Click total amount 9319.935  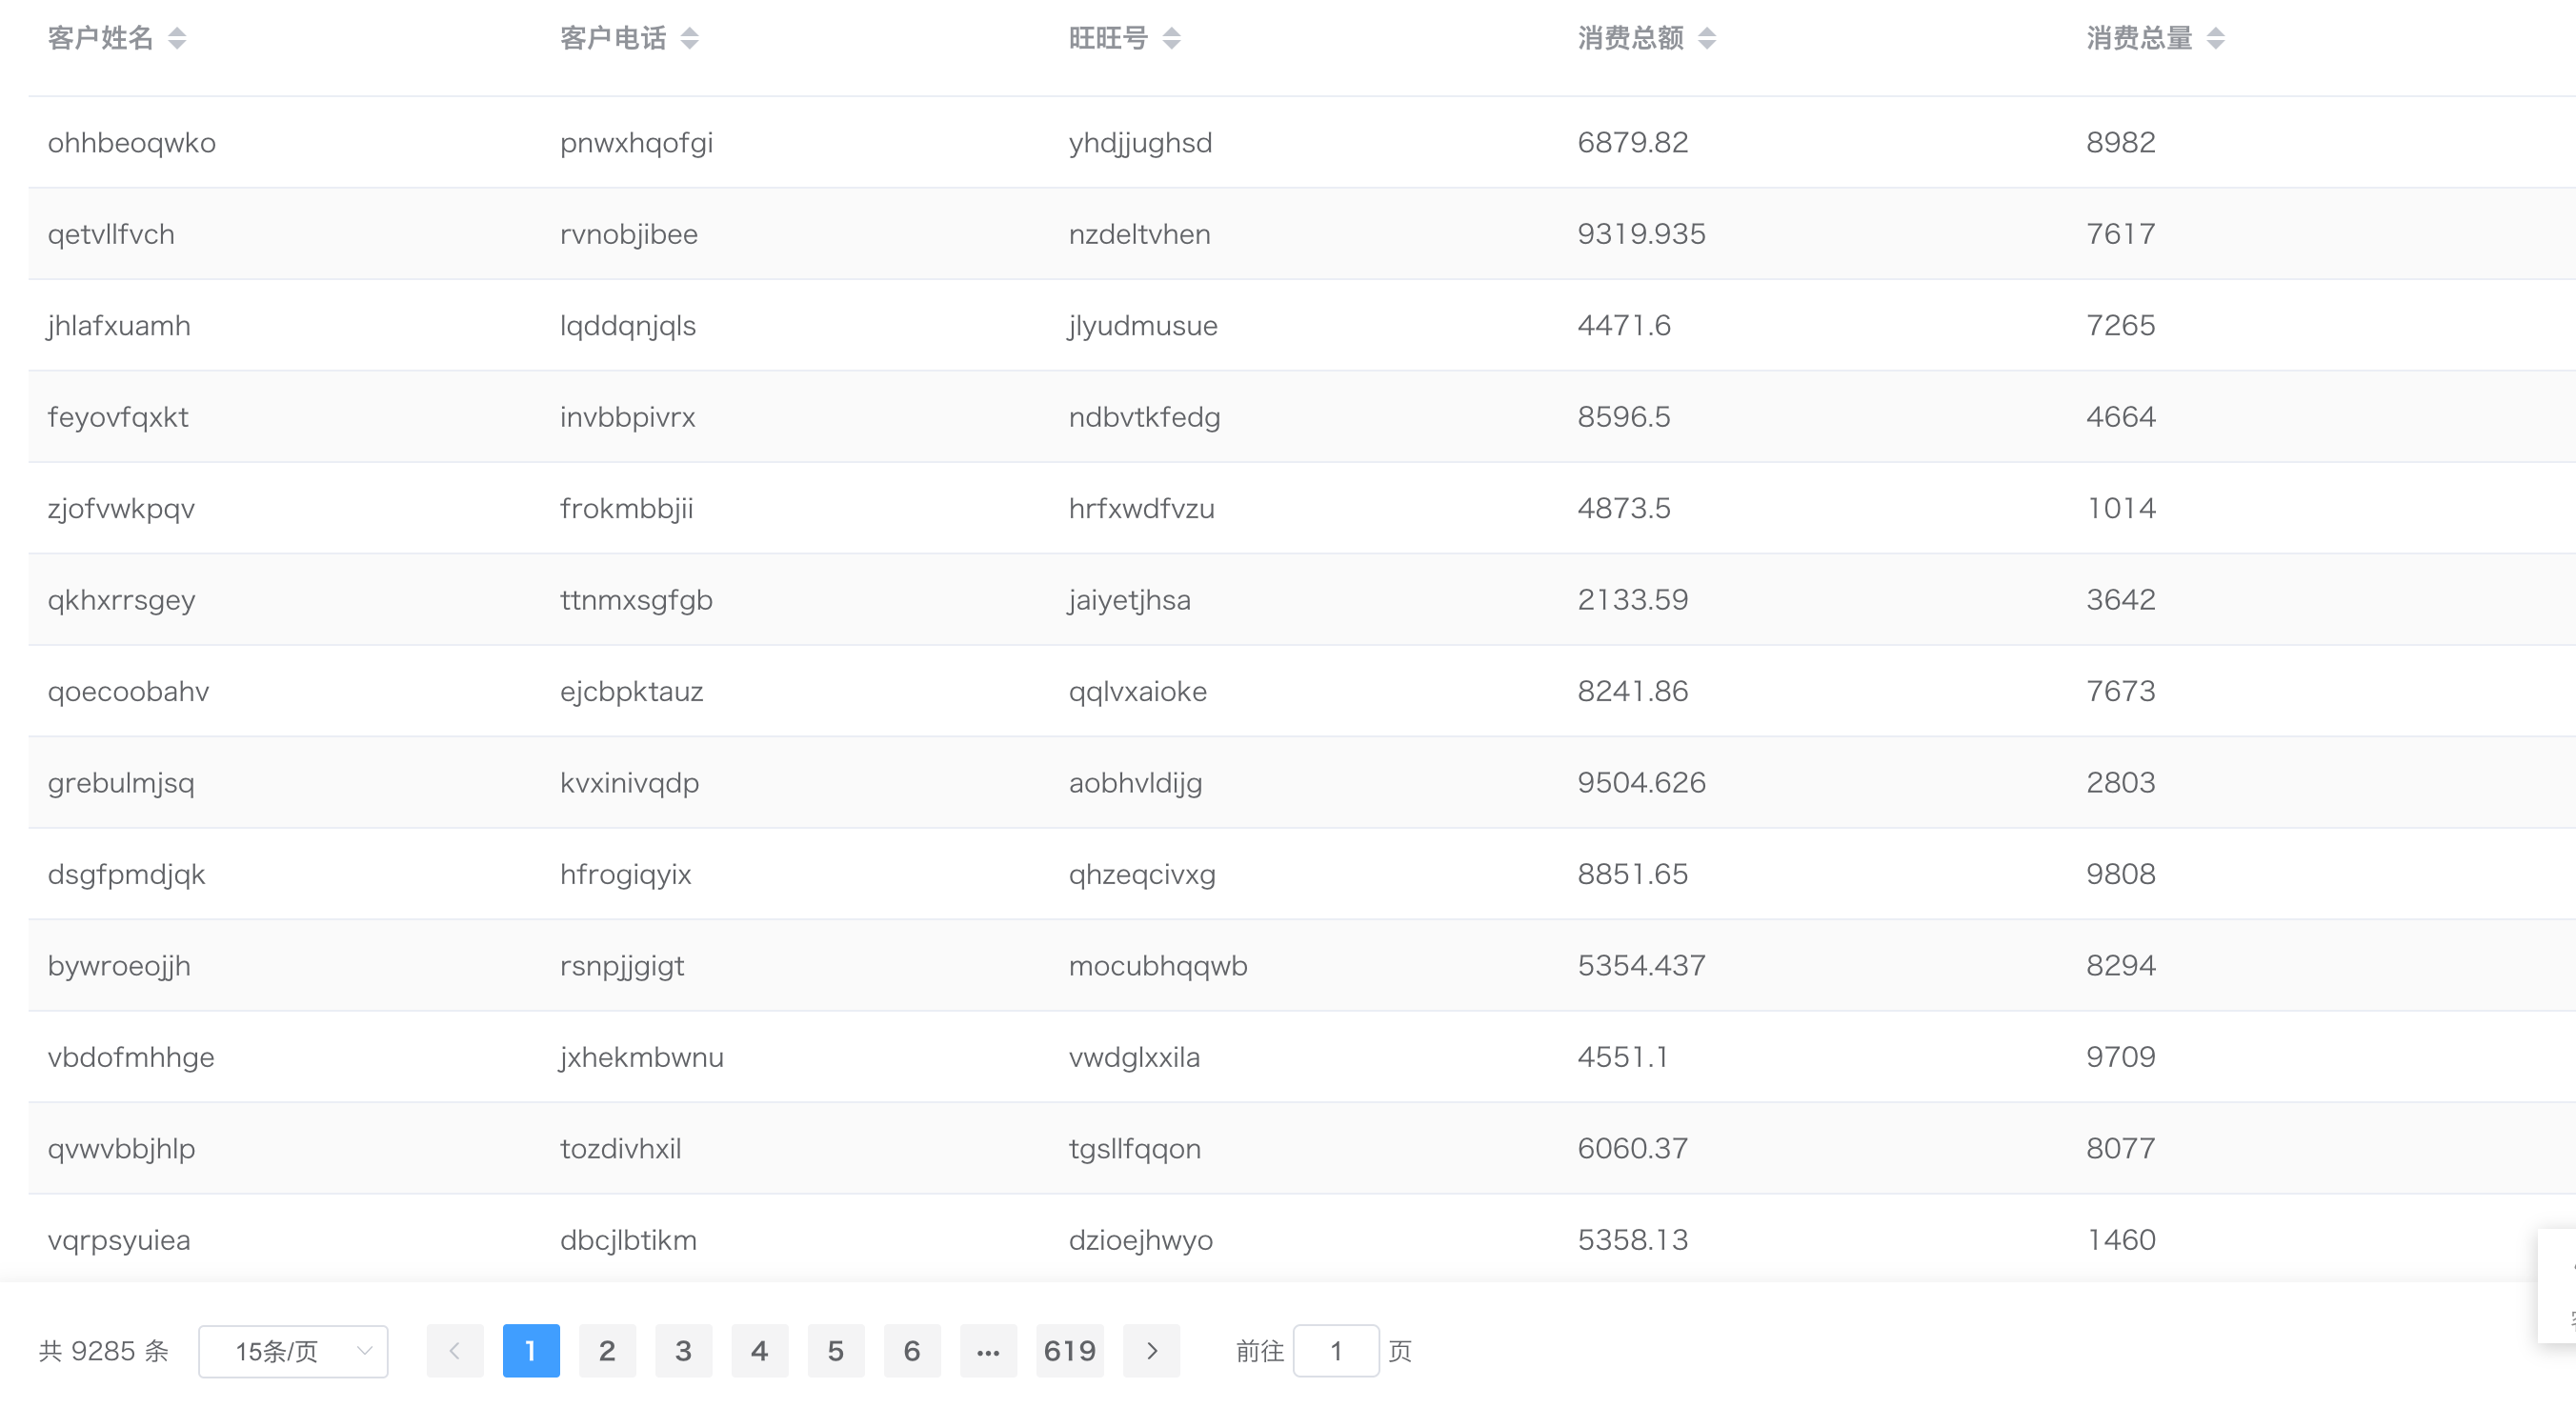tap(1642, 234)
